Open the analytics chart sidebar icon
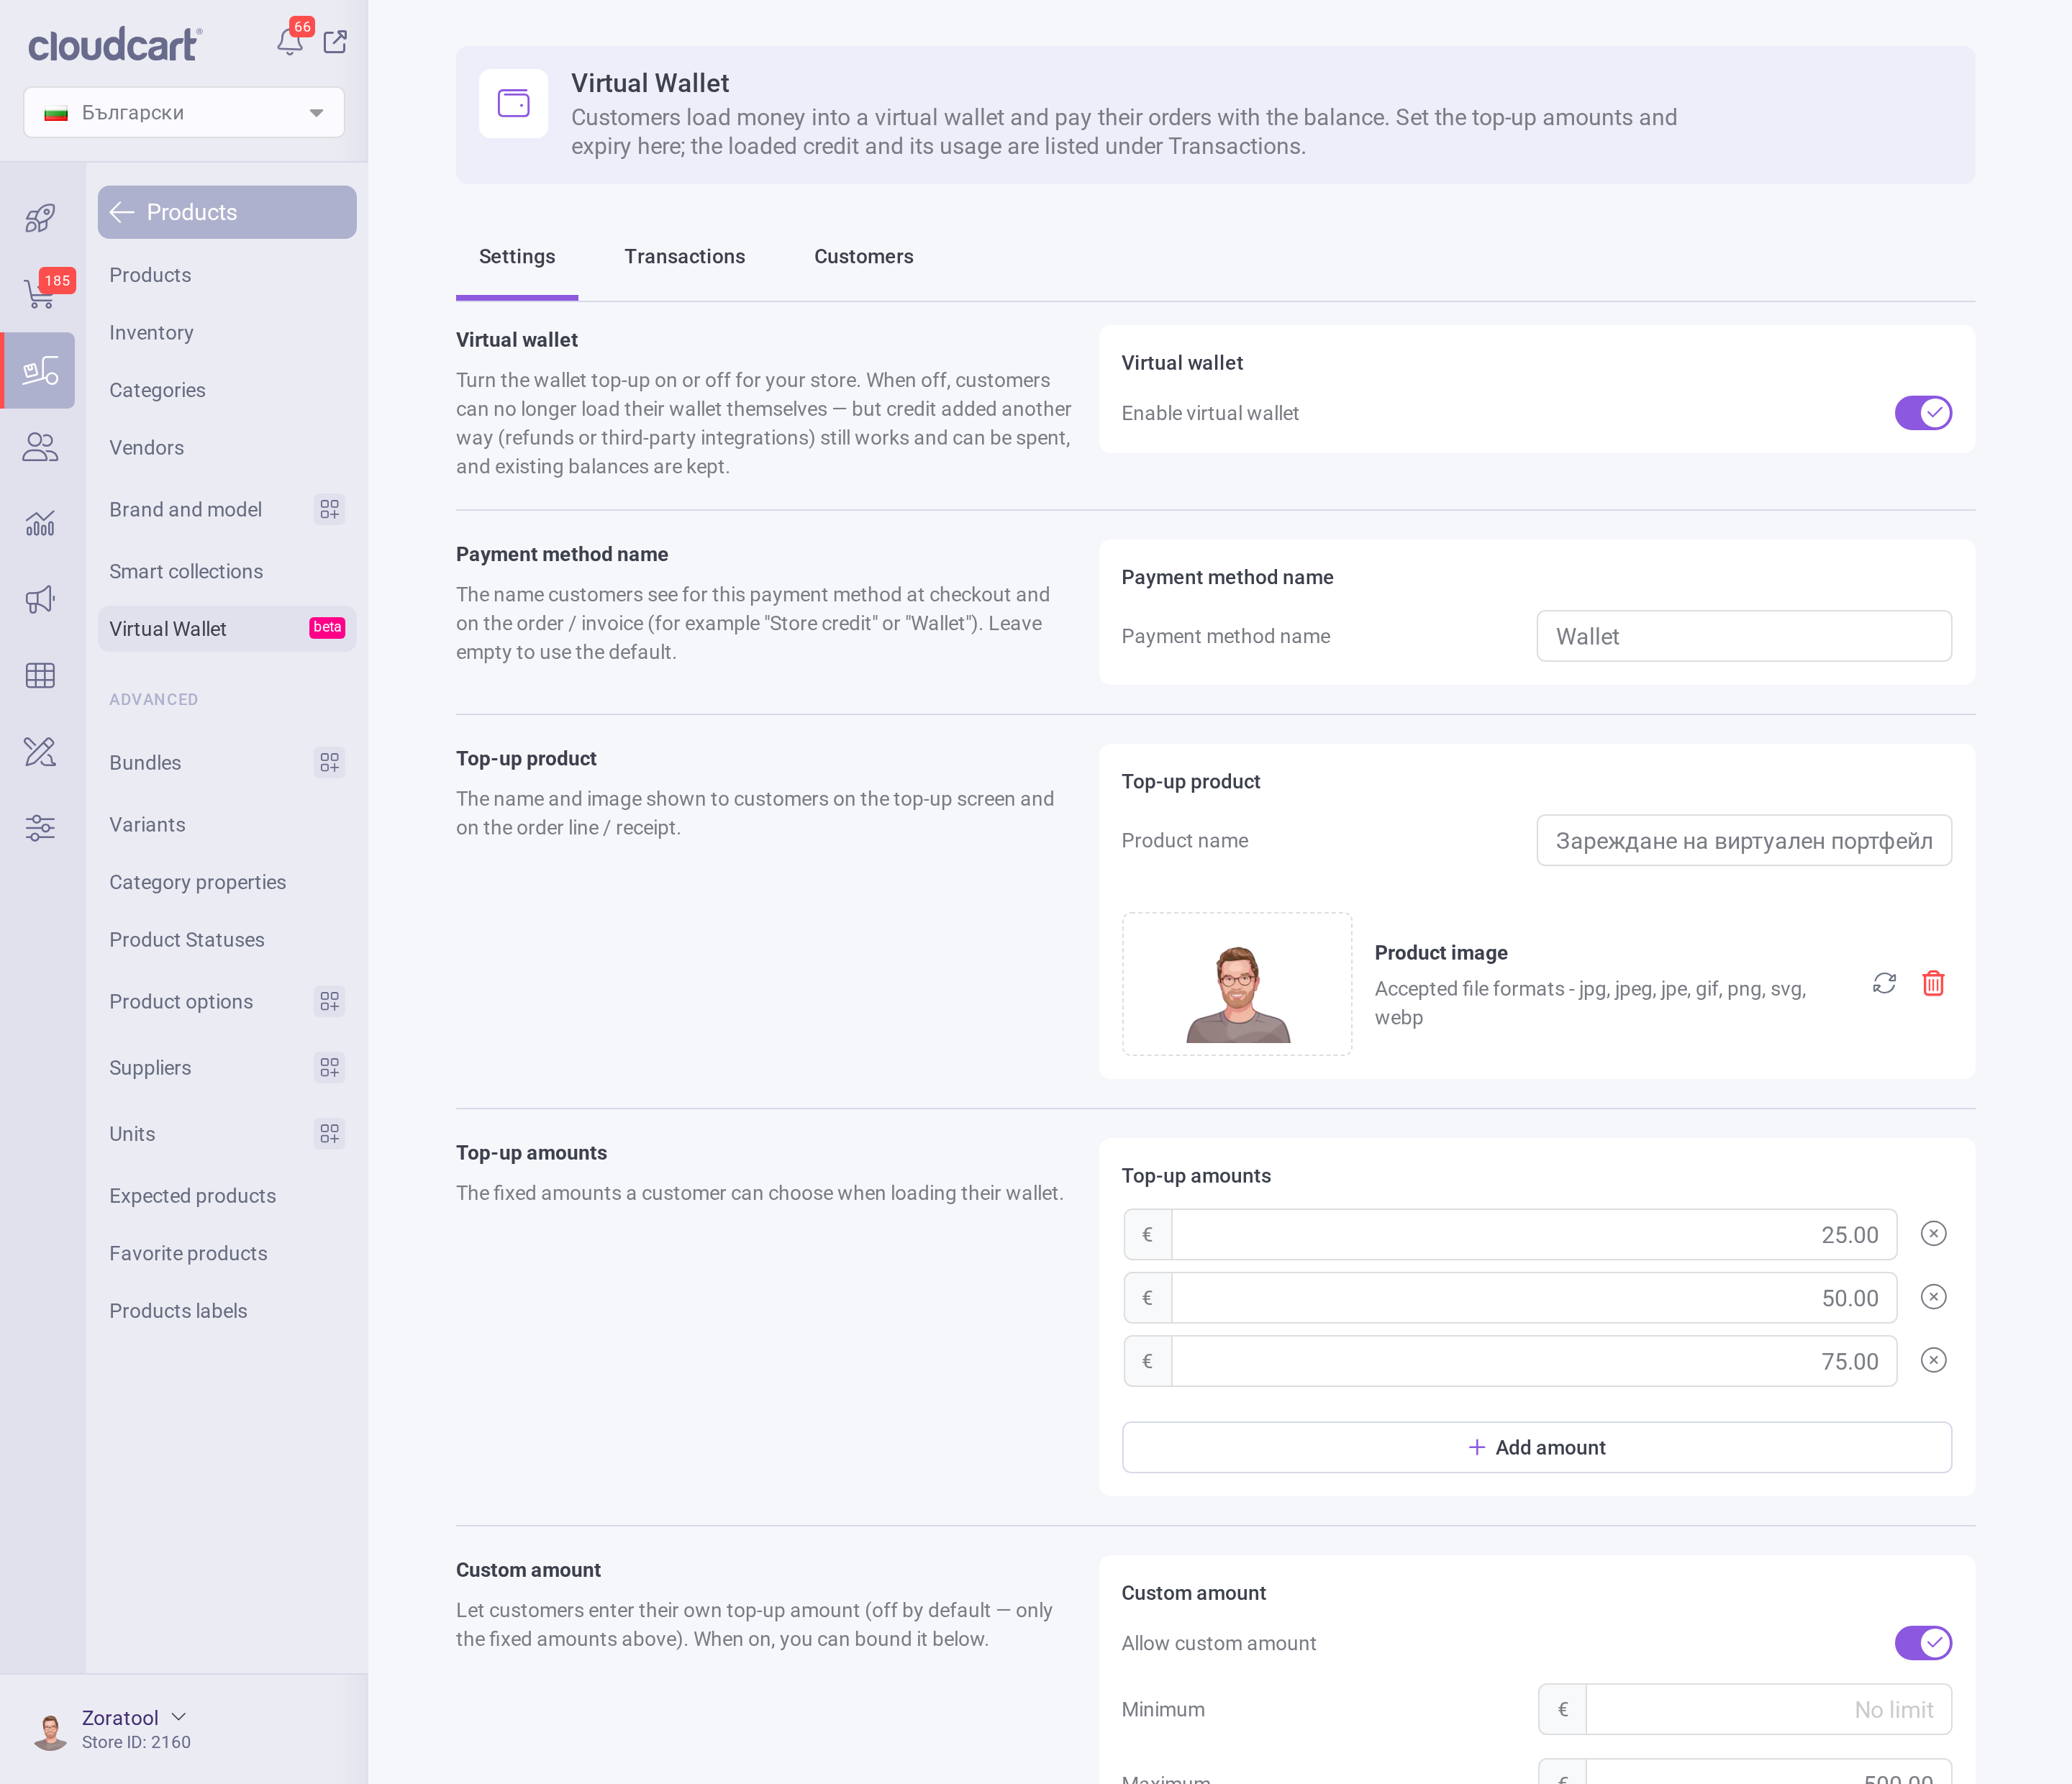Viewport: 2072px width, 1784px height. [40, 523]
